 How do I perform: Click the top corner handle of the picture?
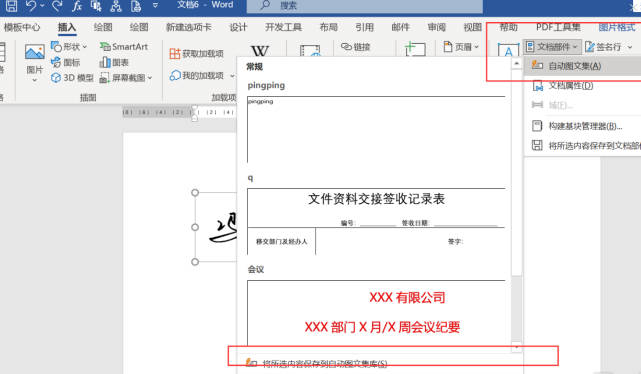tap(195, 193)
